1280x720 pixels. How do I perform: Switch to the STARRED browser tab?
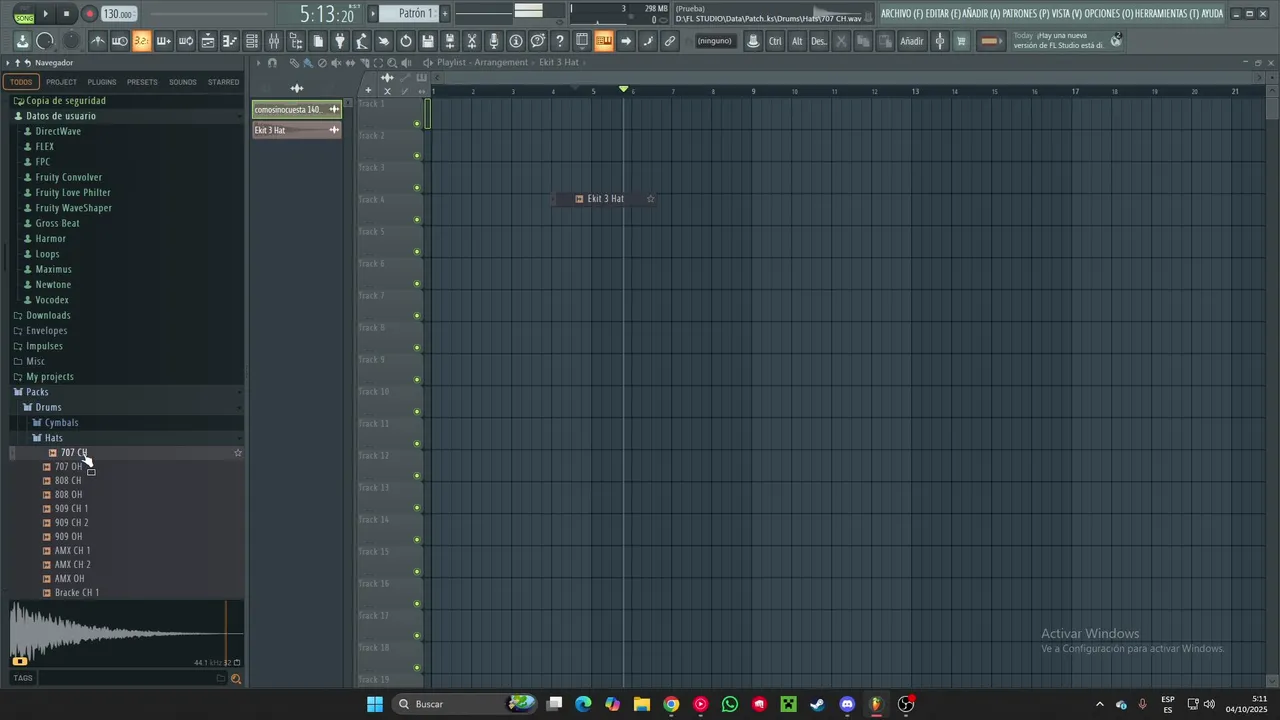pos(223,82)
